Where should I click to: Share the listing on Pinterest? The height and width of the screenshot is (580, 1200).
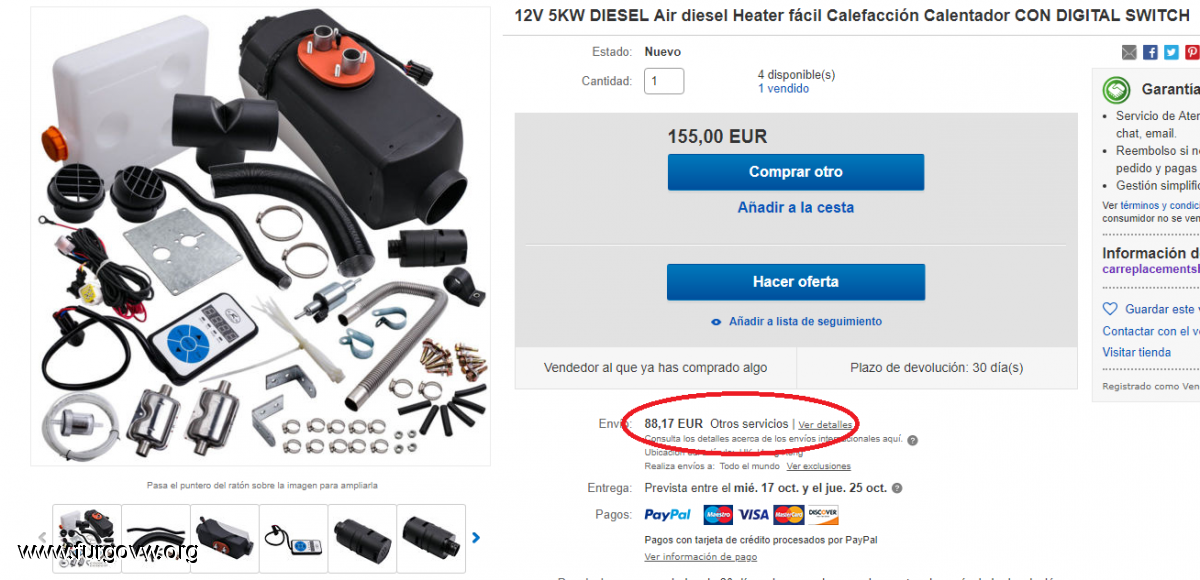(1192, 52)
